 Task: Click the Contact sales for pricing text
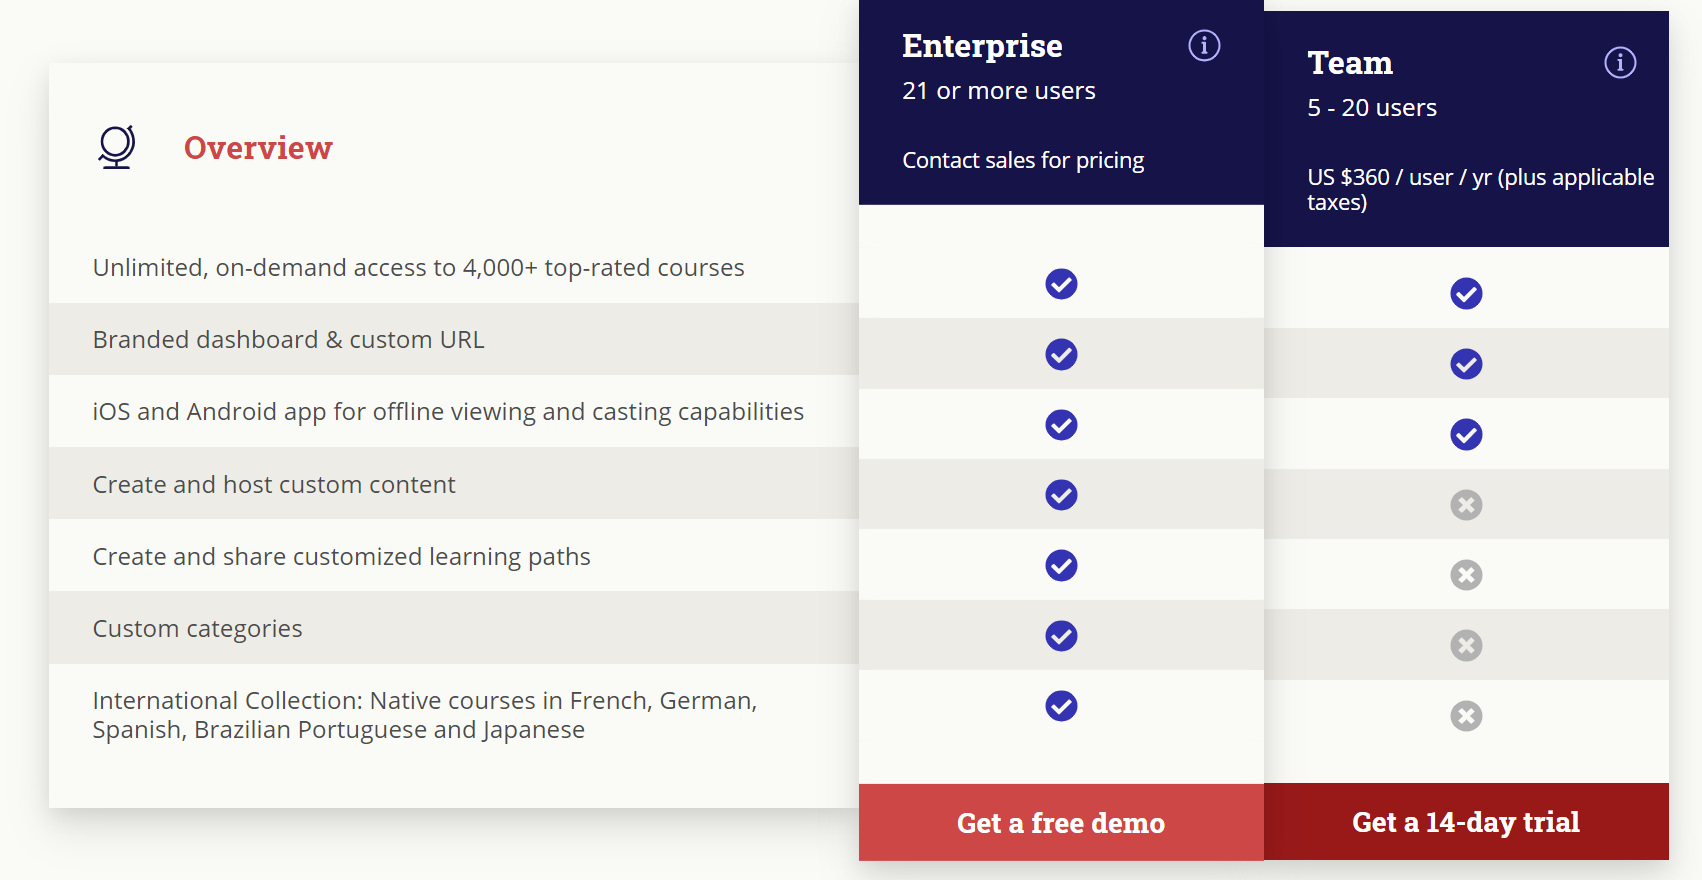[x=1023, y=160]
